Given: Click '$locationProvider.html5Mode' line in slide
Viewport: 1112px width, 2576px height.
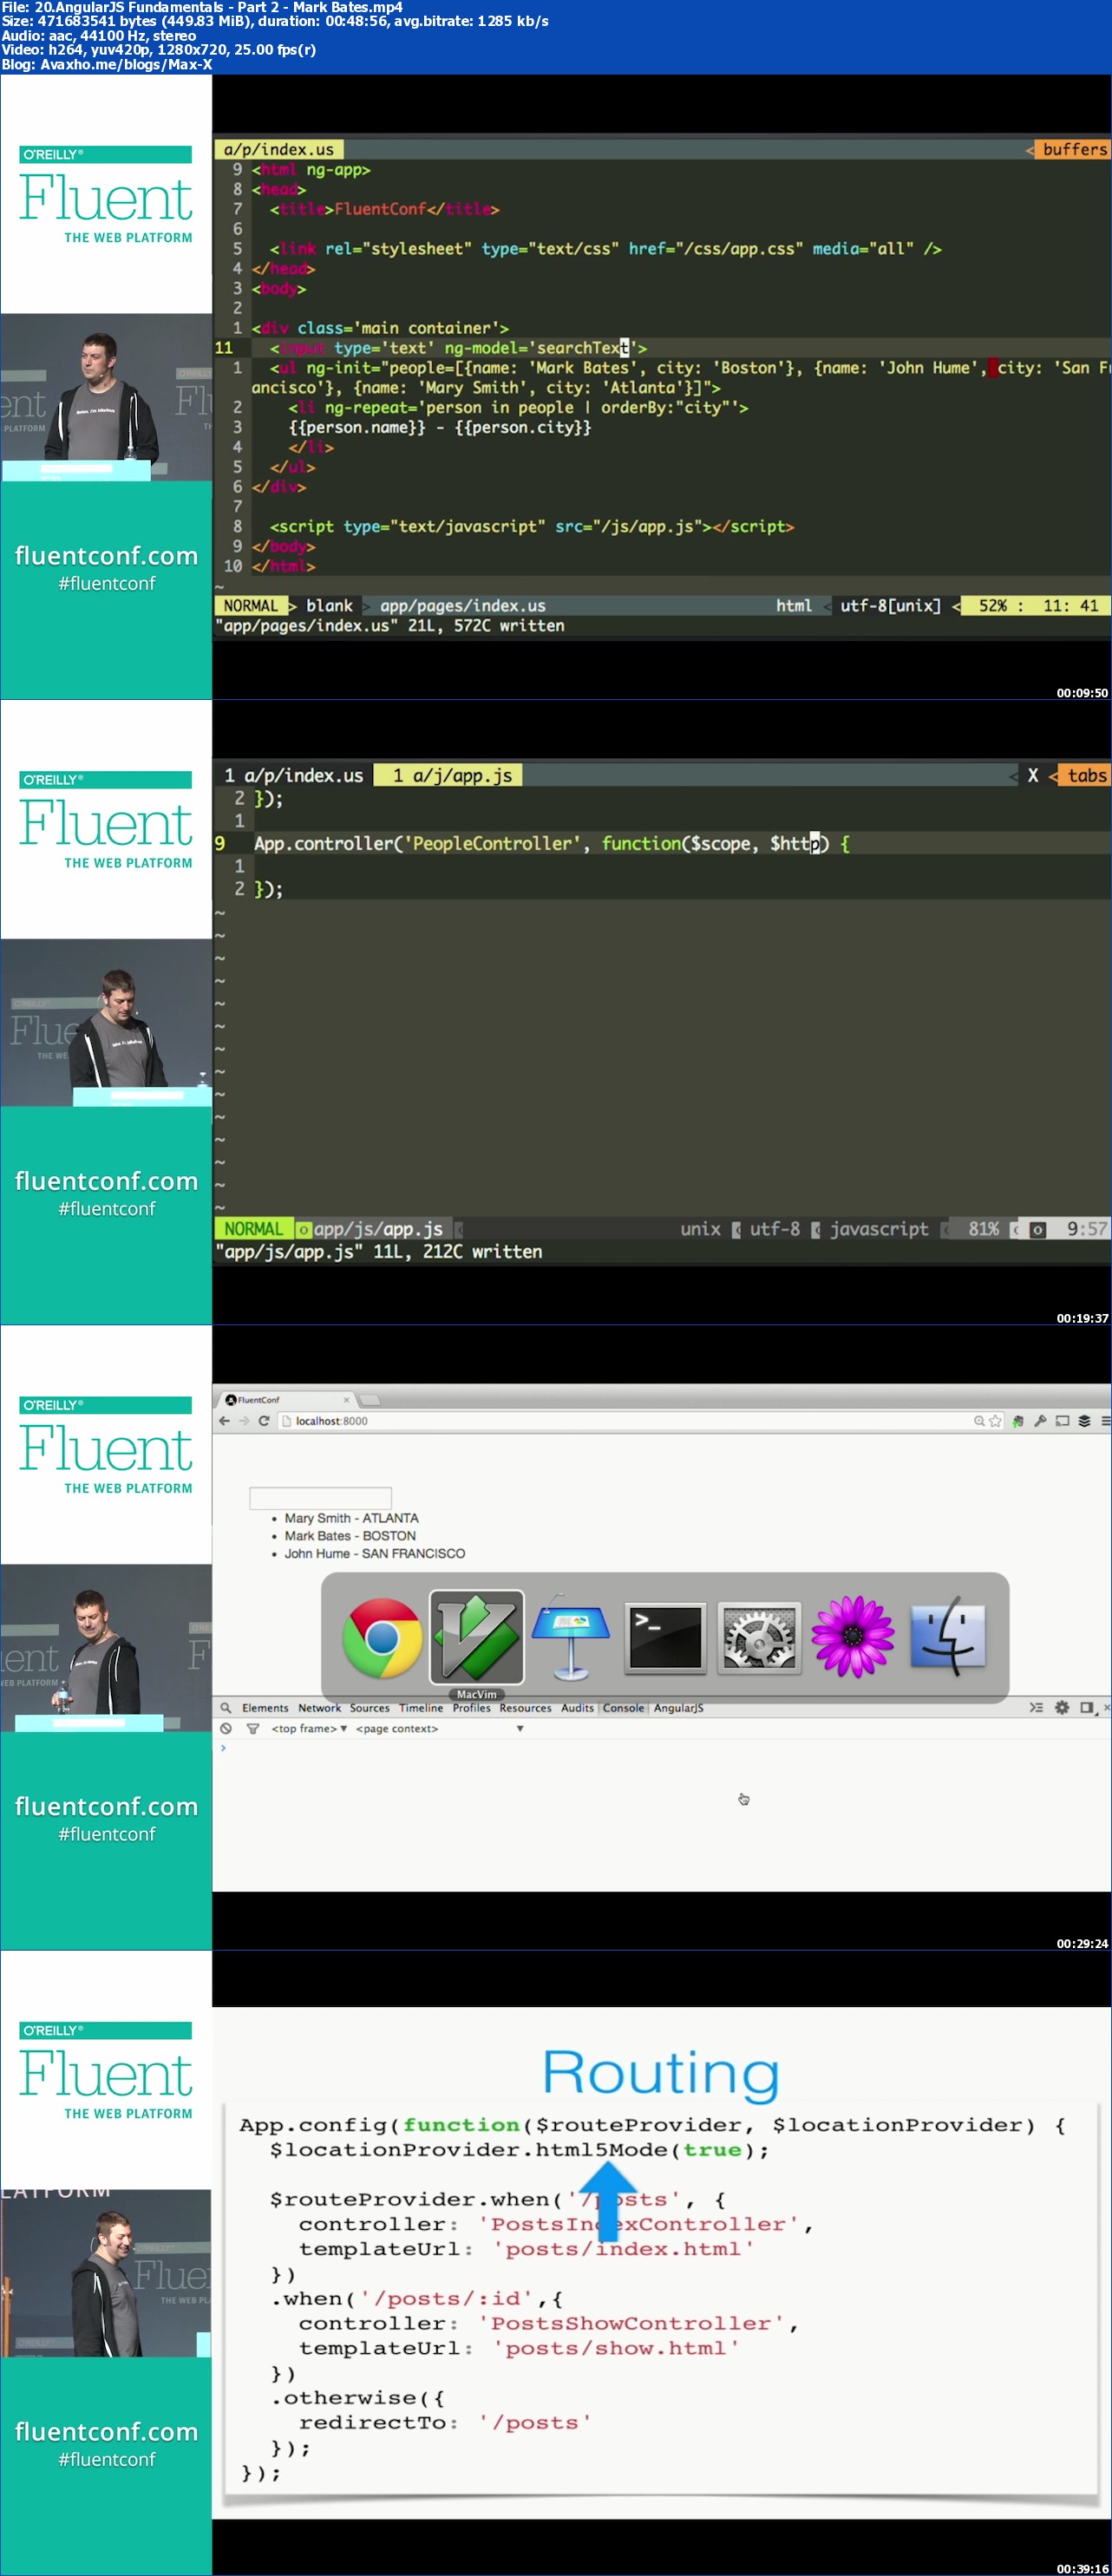Looking at the screenshot, I should pos(519,2149).
